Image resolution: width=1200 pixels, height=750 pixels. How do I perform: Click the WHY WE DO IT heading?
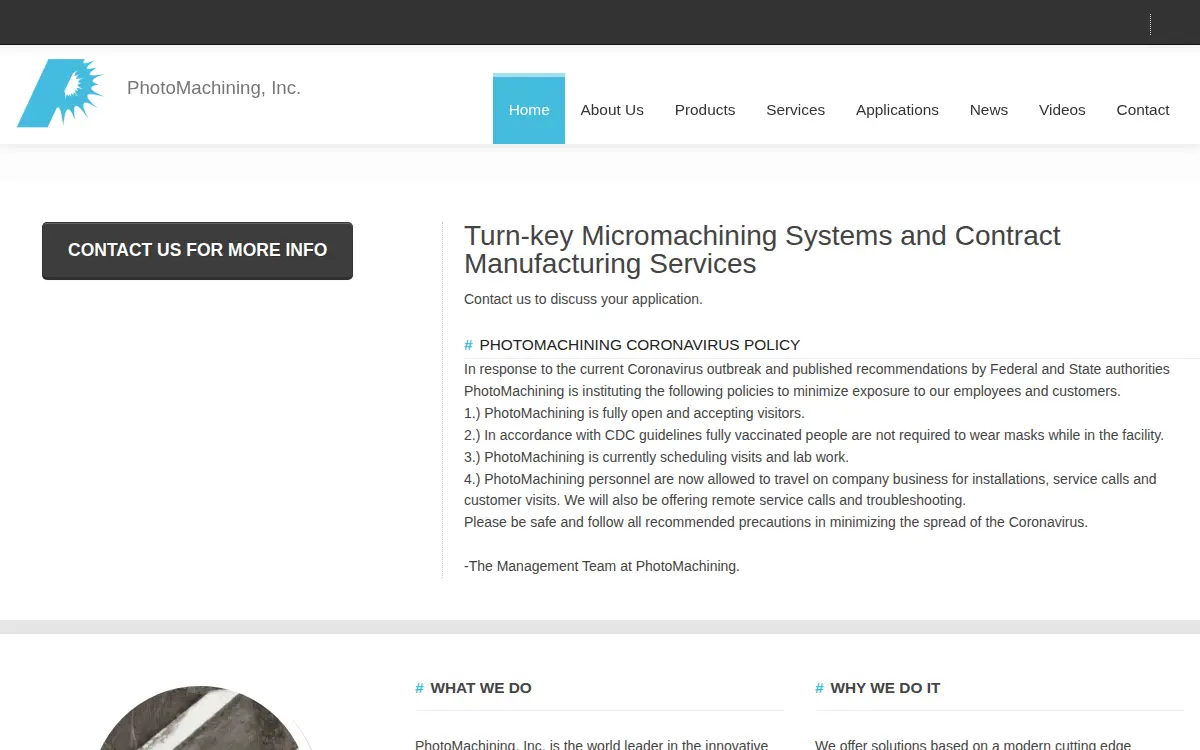(885, 688)
